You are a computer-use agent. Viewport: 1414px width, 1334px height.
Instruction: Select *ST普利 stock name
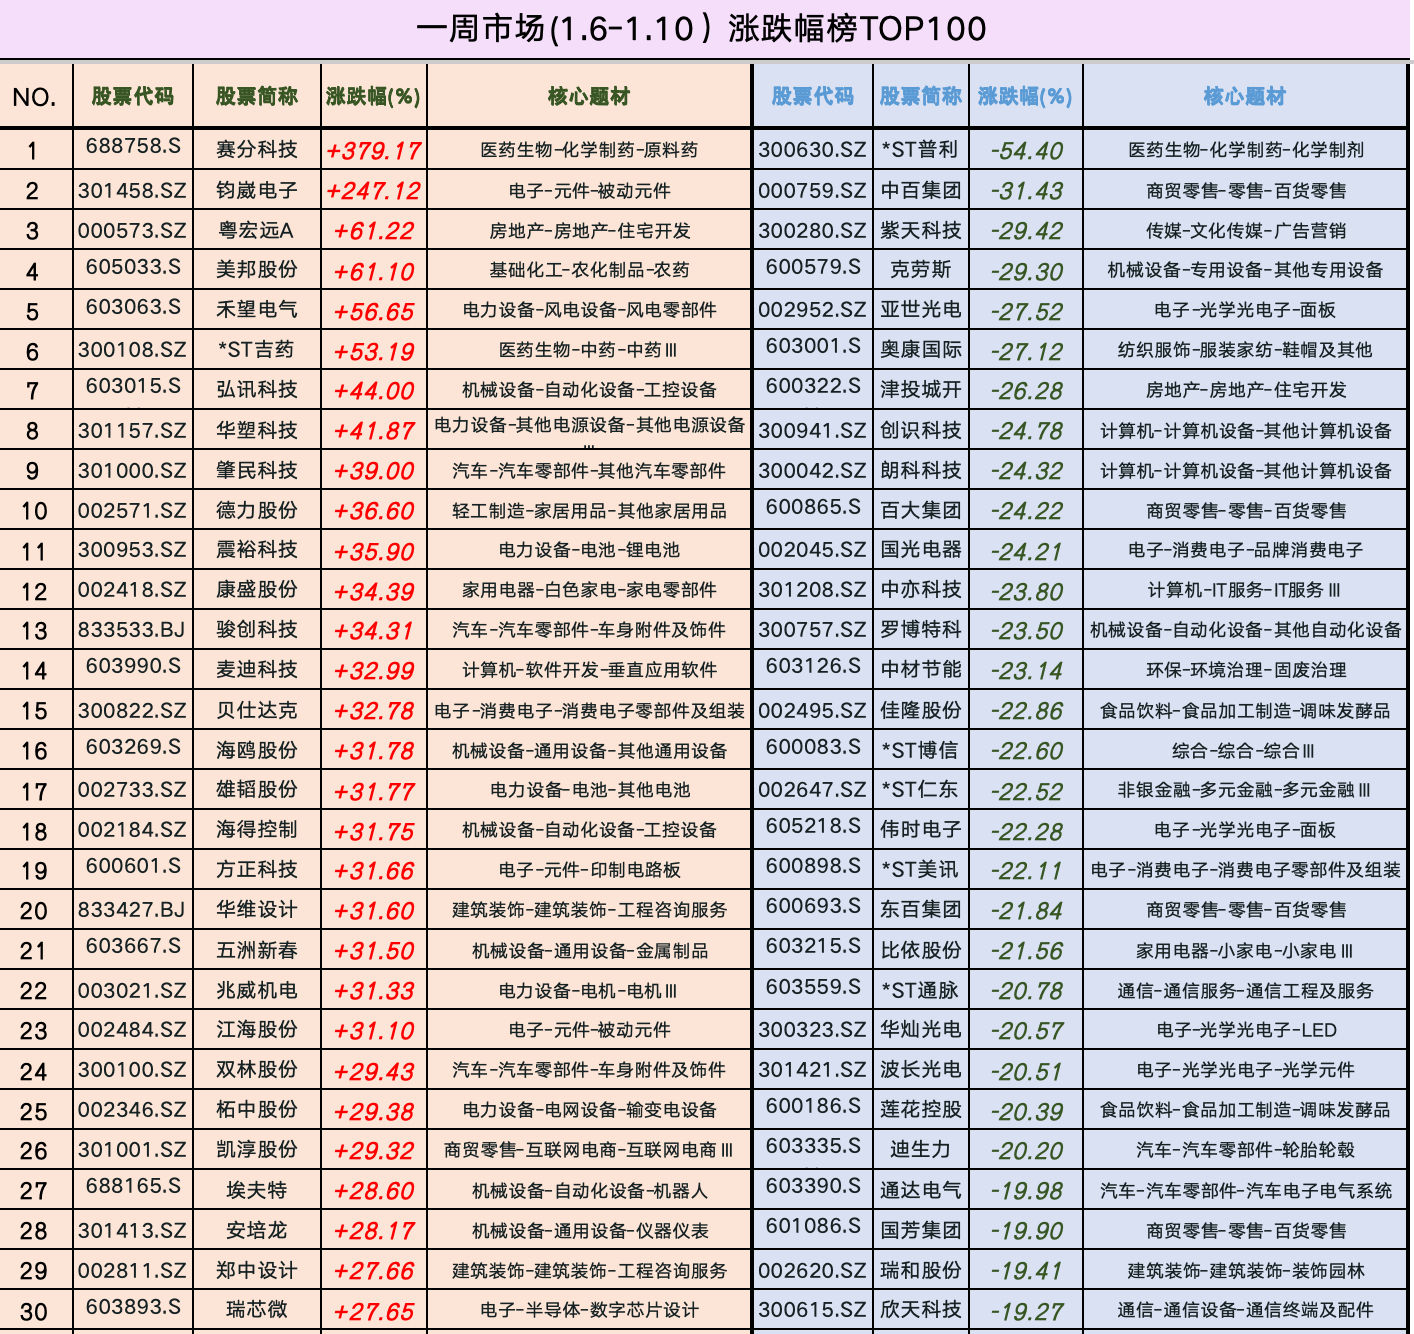pos(920,149)
